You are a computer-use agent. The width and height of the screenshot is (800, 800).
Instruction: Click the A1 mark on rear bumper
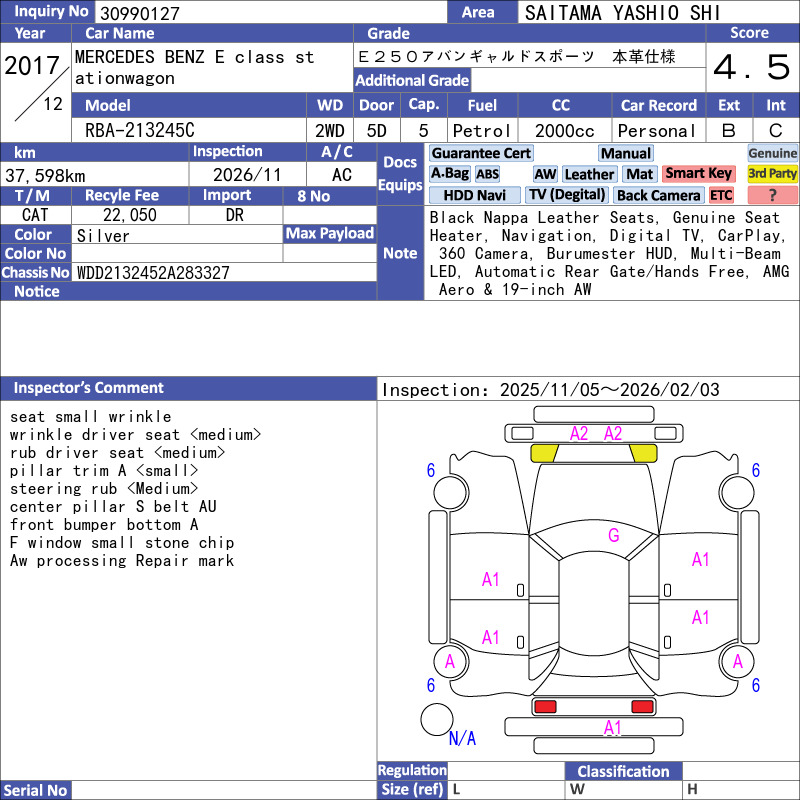(612, 729)
